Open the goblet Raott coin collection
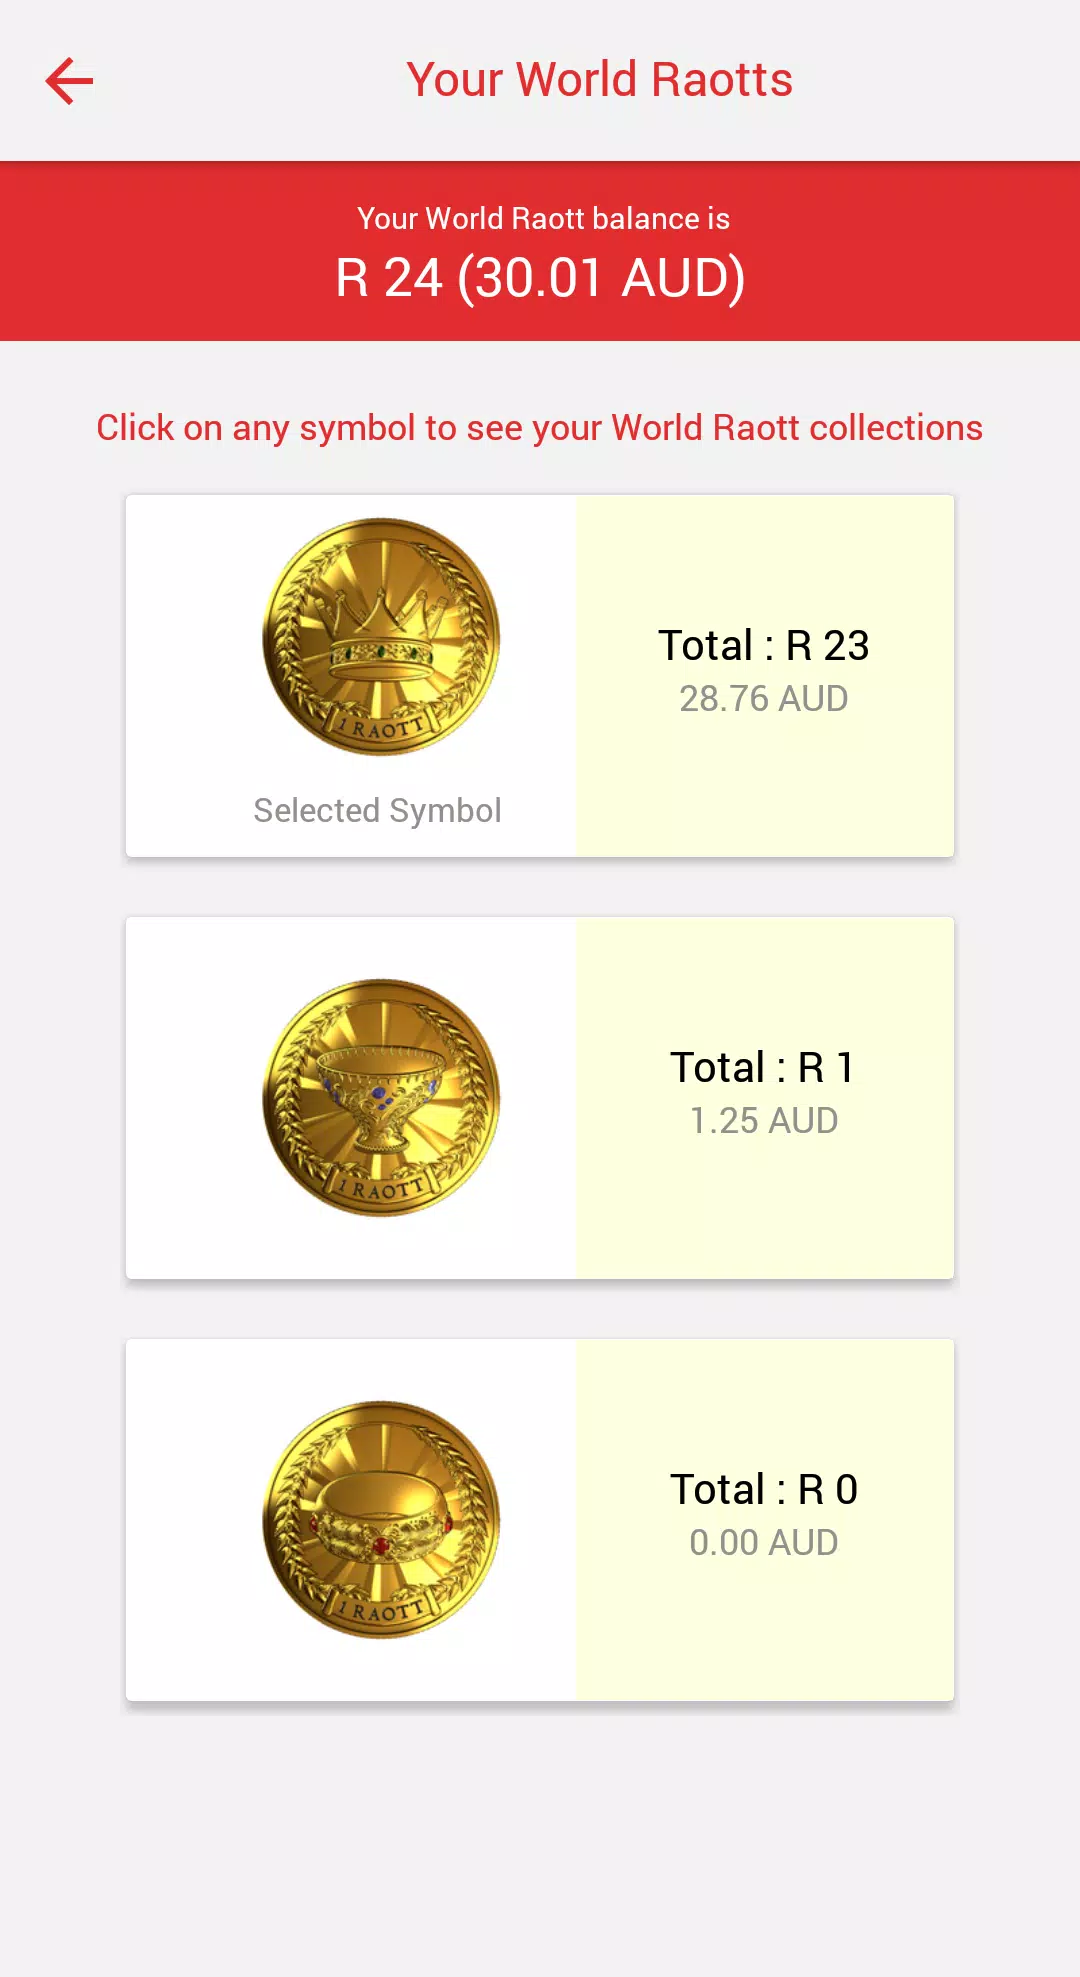 pyautogui.click(x=381, y=1097)
